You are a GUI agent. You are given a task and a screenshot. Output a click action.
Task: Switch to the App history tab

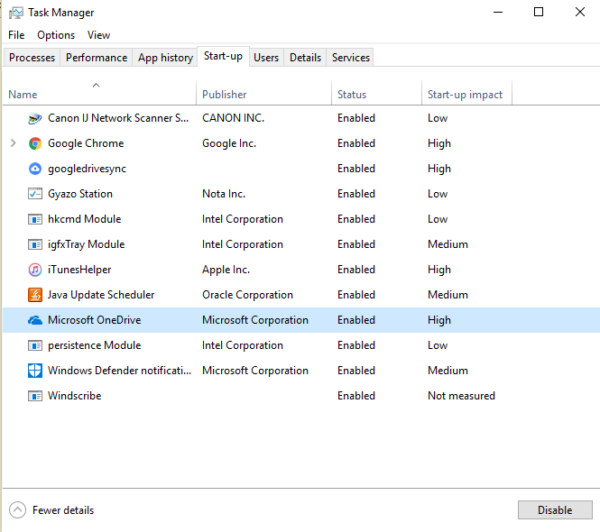[165, 57]
